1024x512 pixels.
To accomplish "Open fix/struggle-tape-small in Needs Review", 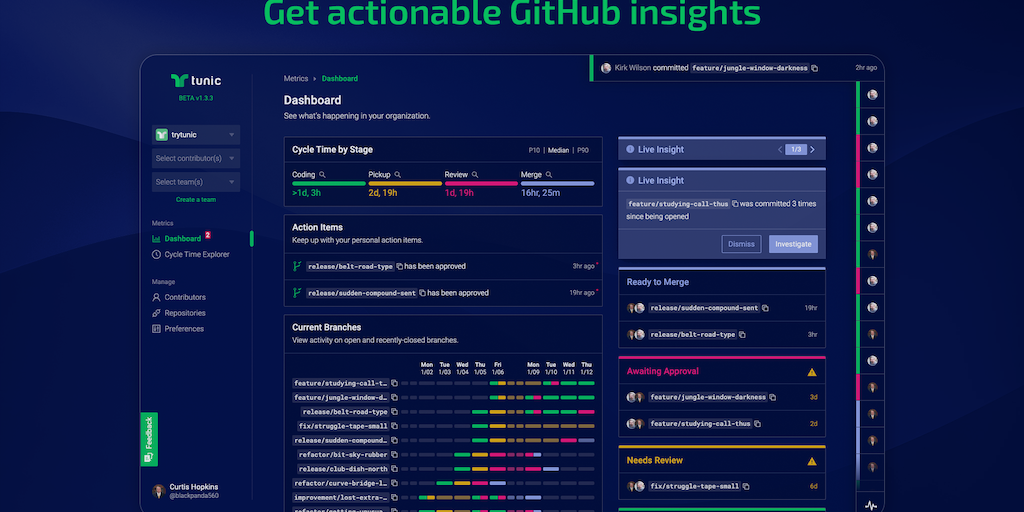I will point(722,487).
